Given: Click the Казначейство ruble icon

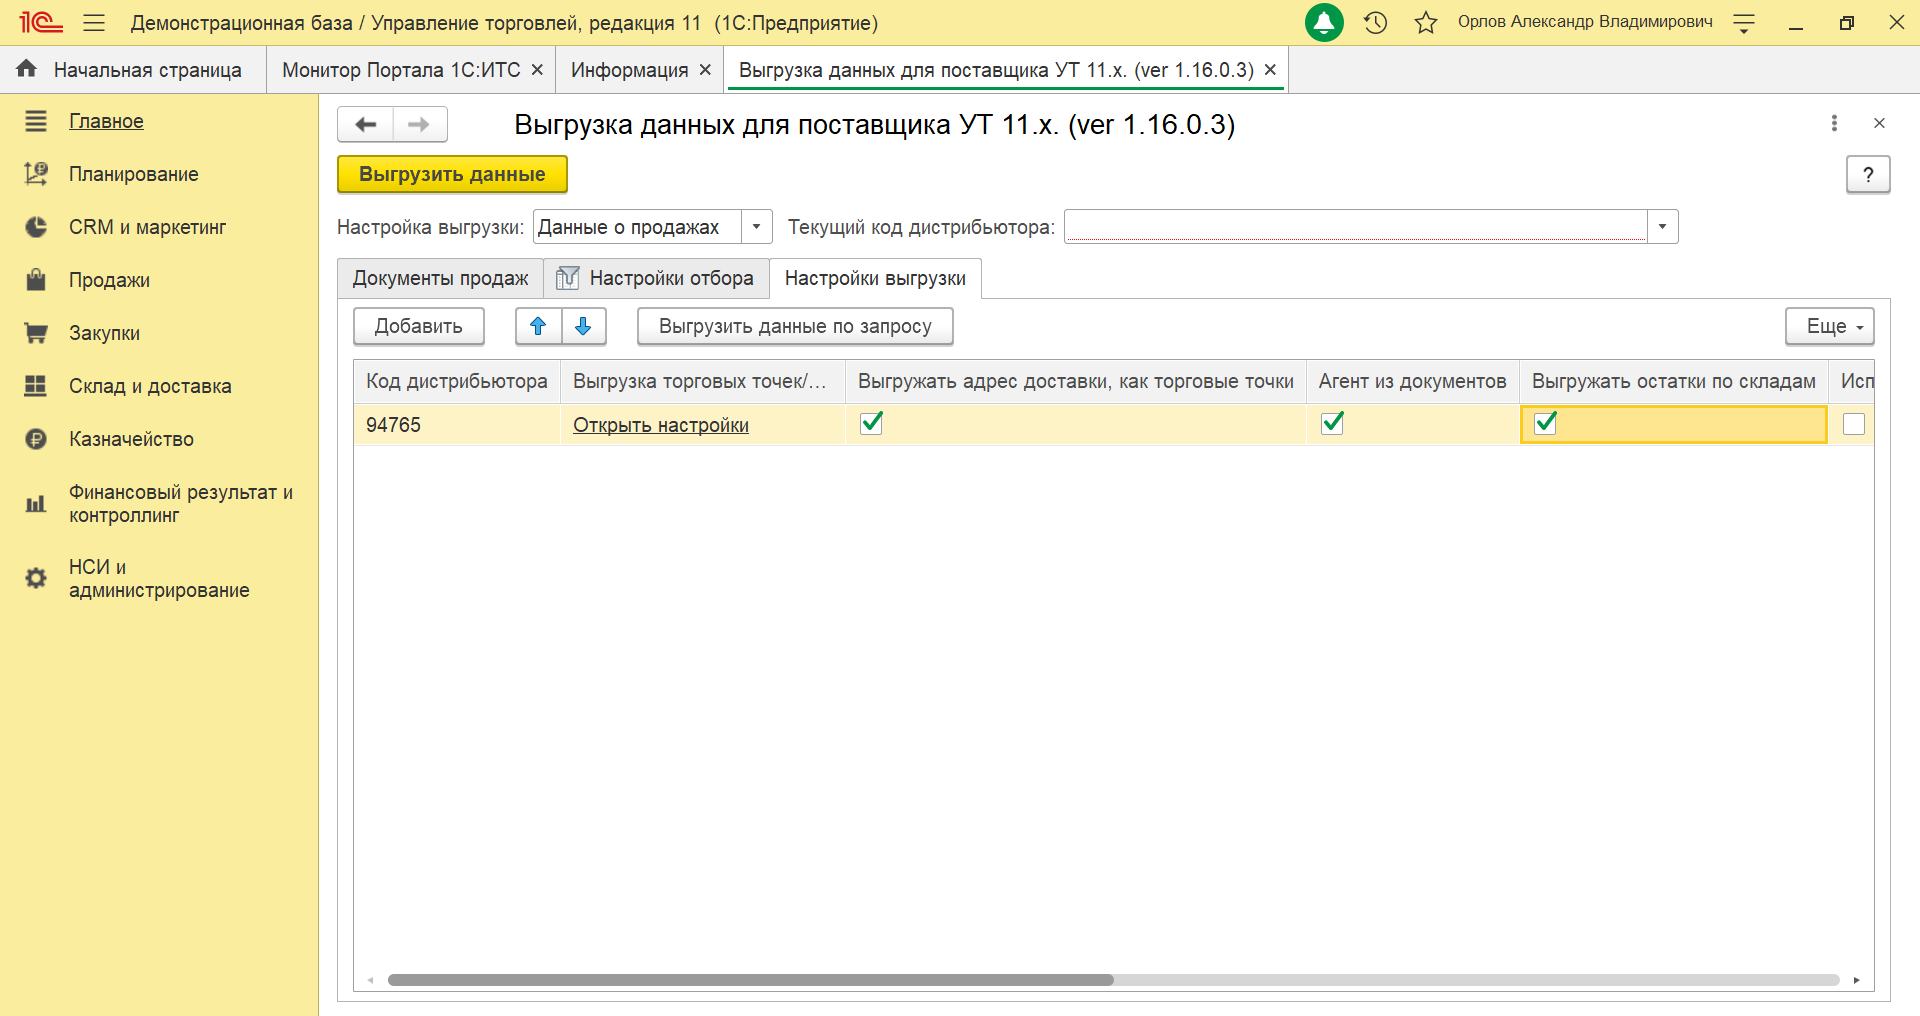Looking at the screenshot, I should pyautogui.click(x=36, y=439).
